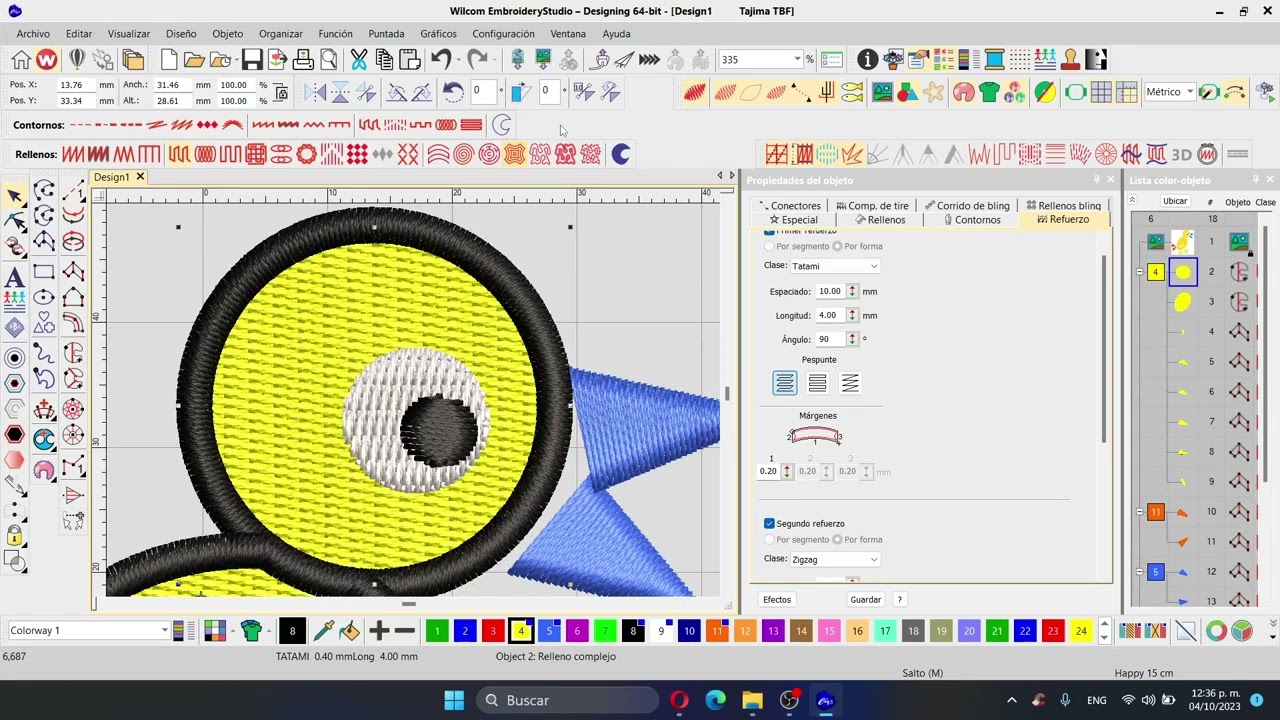
Task: Open the Conectores tab
Action: [x=790, y=206]
